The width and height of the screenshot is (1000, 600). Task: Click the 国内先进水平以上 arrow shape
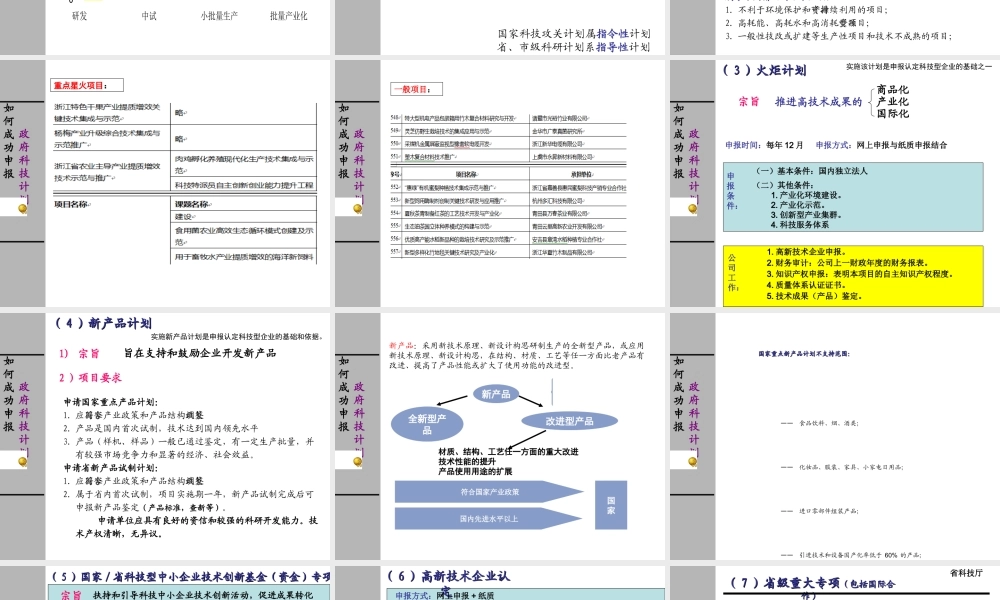(489, 519)
